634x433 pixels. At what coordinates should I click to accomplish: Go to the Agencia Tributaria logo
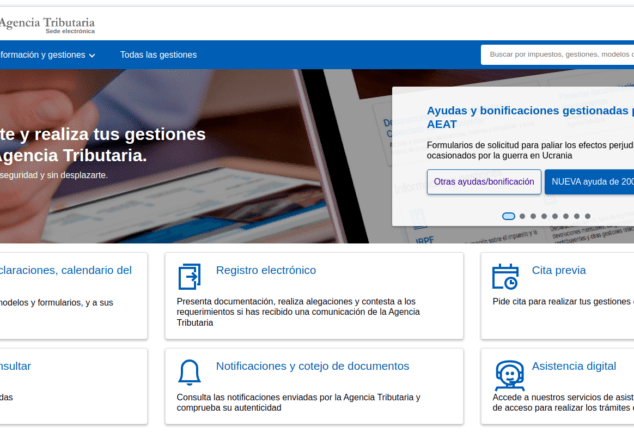click(47, 25)
